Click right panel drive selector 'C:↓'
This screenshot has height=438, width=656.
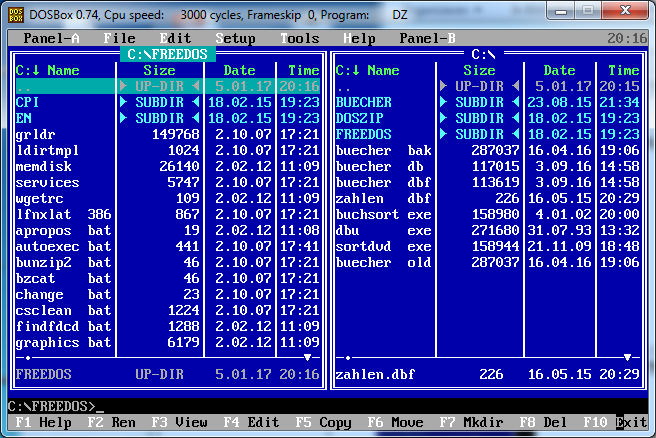tap(348, 70)
